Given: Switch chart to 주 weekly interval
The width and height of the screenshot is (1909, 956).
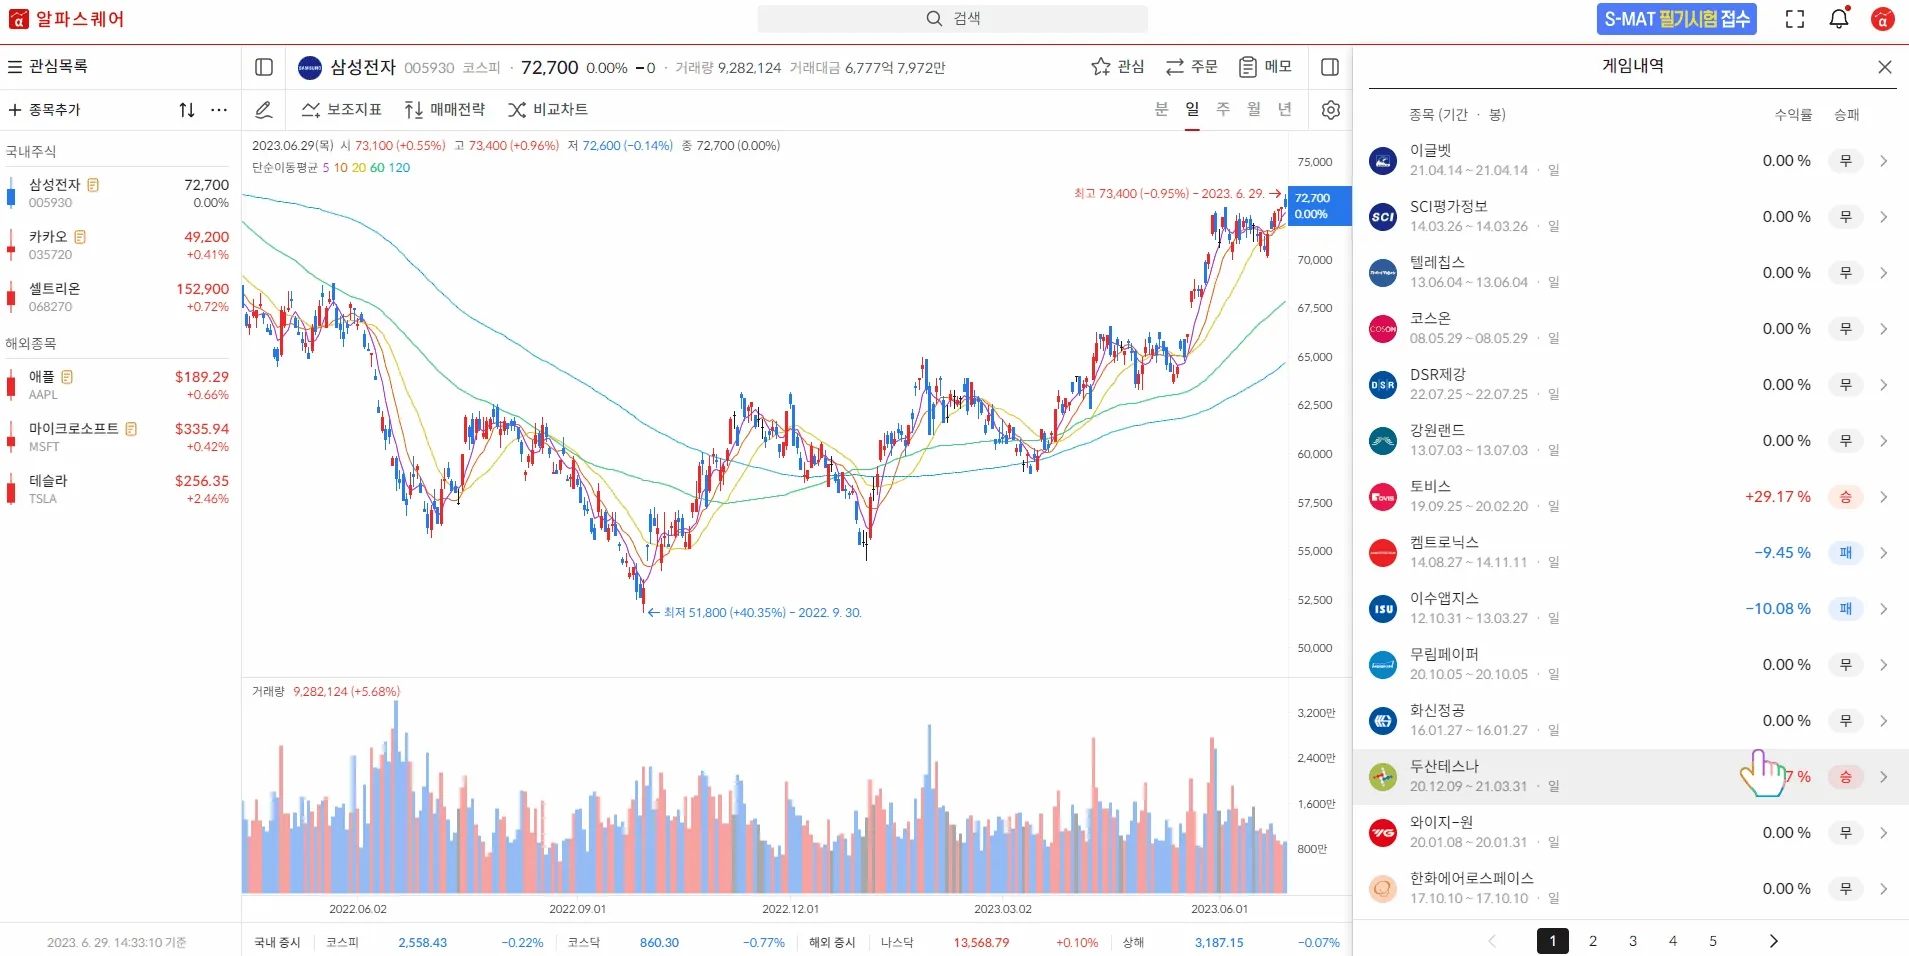Looking at the screenshot, I should [x=1223, y=109].
